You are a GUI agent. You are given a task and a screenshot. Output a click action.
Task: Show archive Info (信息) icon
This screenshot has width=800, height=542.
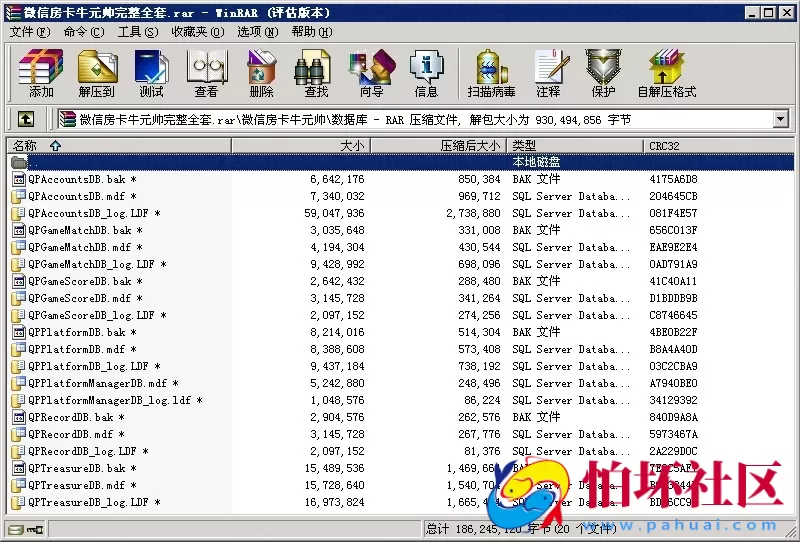426,73
